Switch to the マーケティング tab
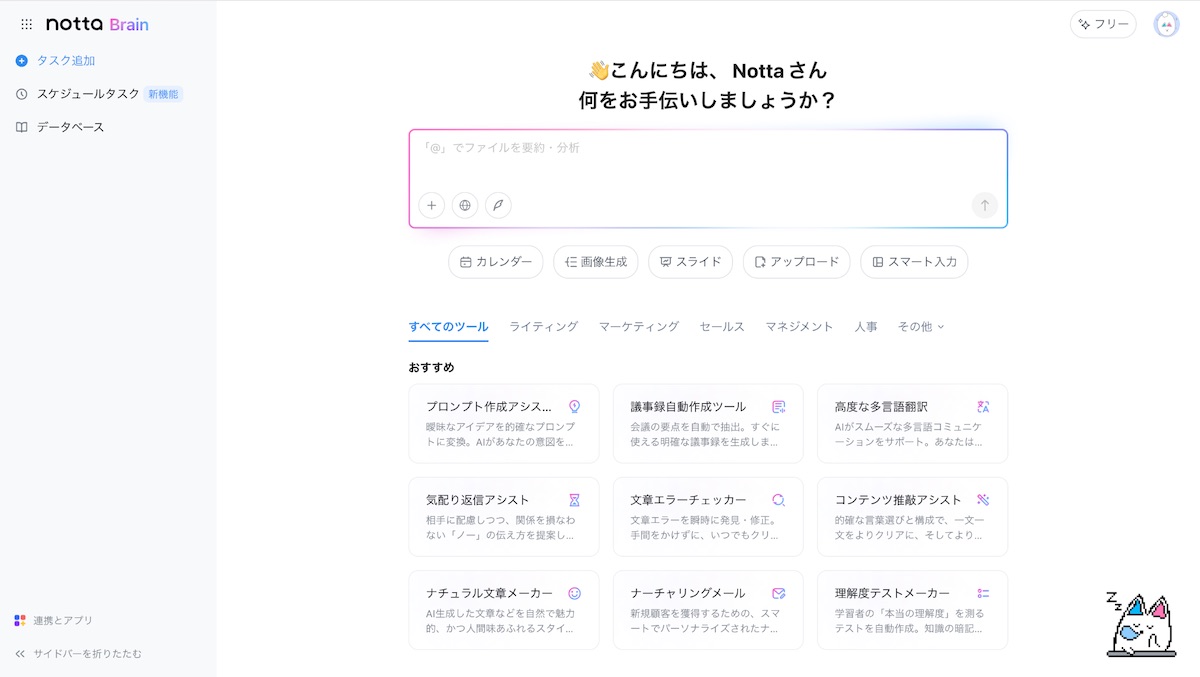 pos(639,327)
